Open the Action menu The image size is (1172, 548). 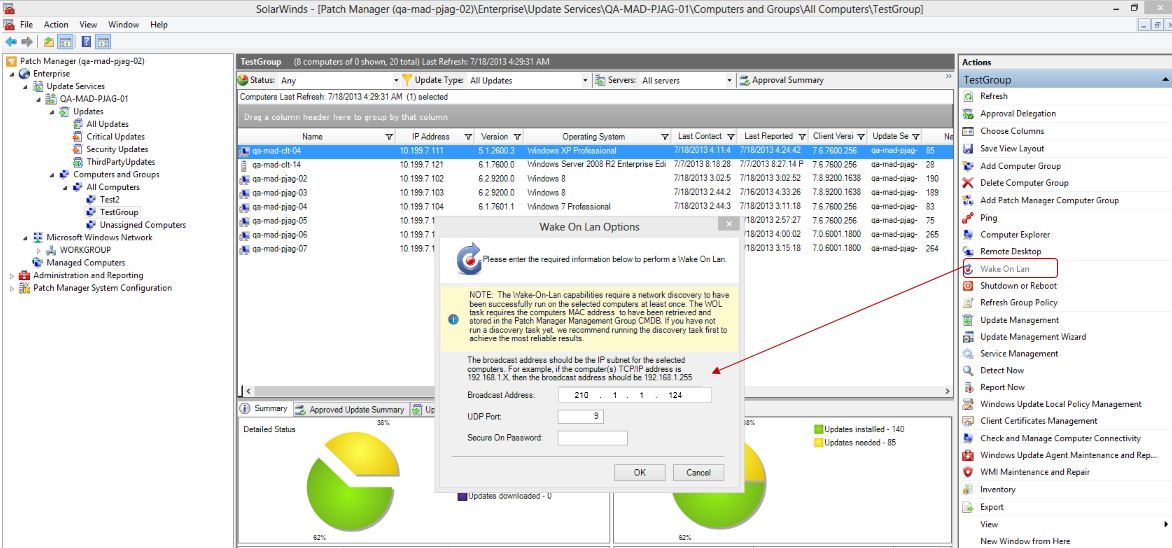(x=56, y=25)
